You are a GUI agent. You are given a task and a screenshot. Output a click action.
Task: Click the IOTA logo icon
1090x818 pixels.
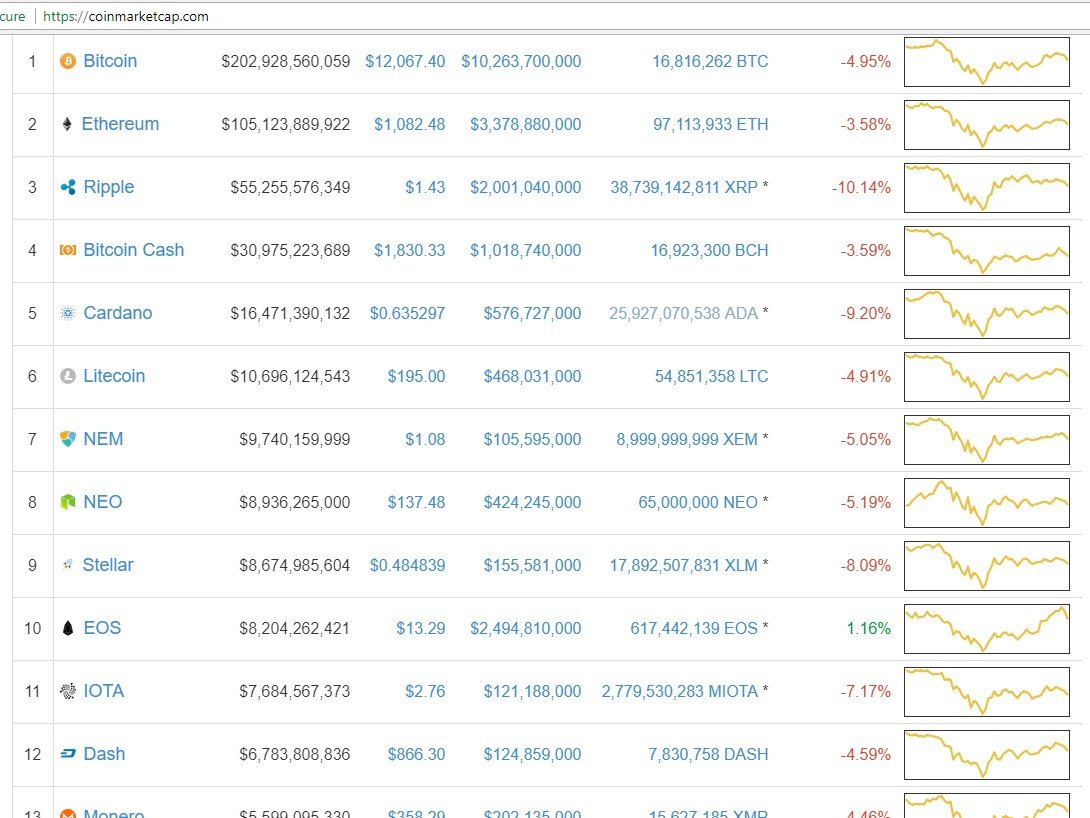67,691
